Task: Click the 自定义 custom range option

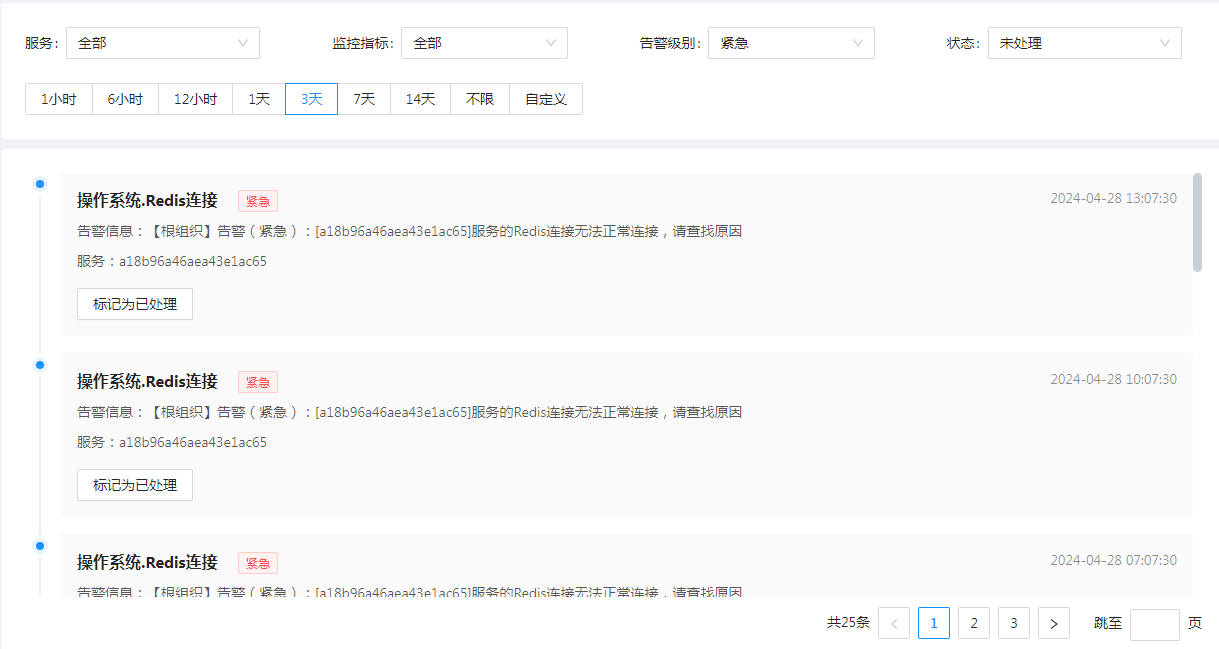Action: (546, 99)
